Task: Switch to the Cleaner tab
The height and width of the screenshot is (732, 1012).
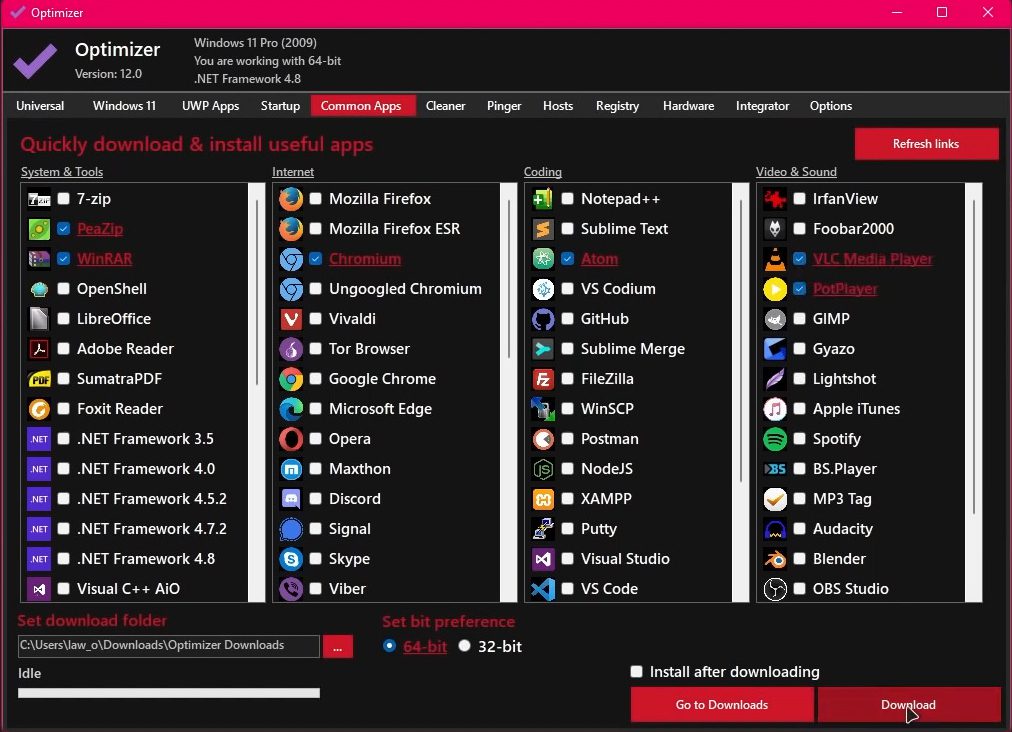Action: click(445, 106)
